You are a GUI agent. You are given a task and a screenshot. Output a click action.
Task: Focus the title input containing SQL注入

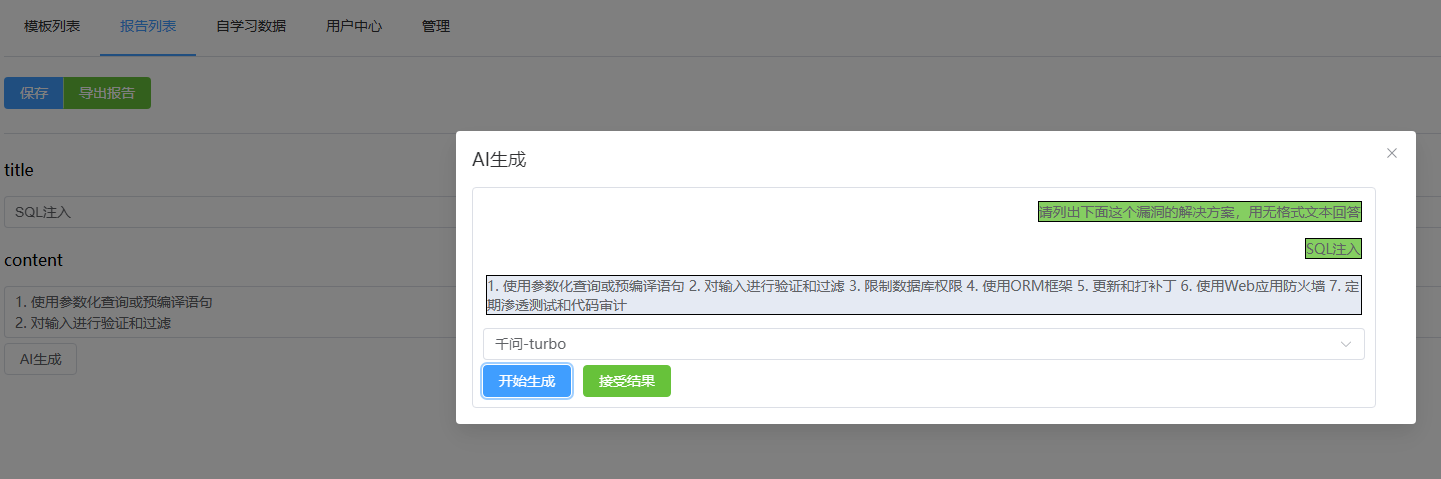[x=228, y=212]
